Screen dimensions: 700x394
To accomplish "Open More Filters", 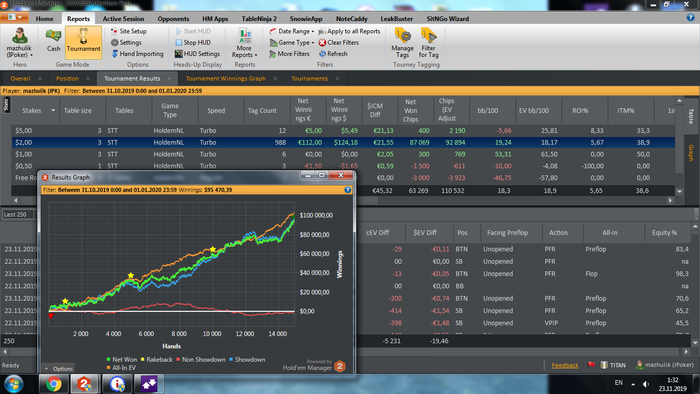I will pyautogui.click(x=289, y=54).
